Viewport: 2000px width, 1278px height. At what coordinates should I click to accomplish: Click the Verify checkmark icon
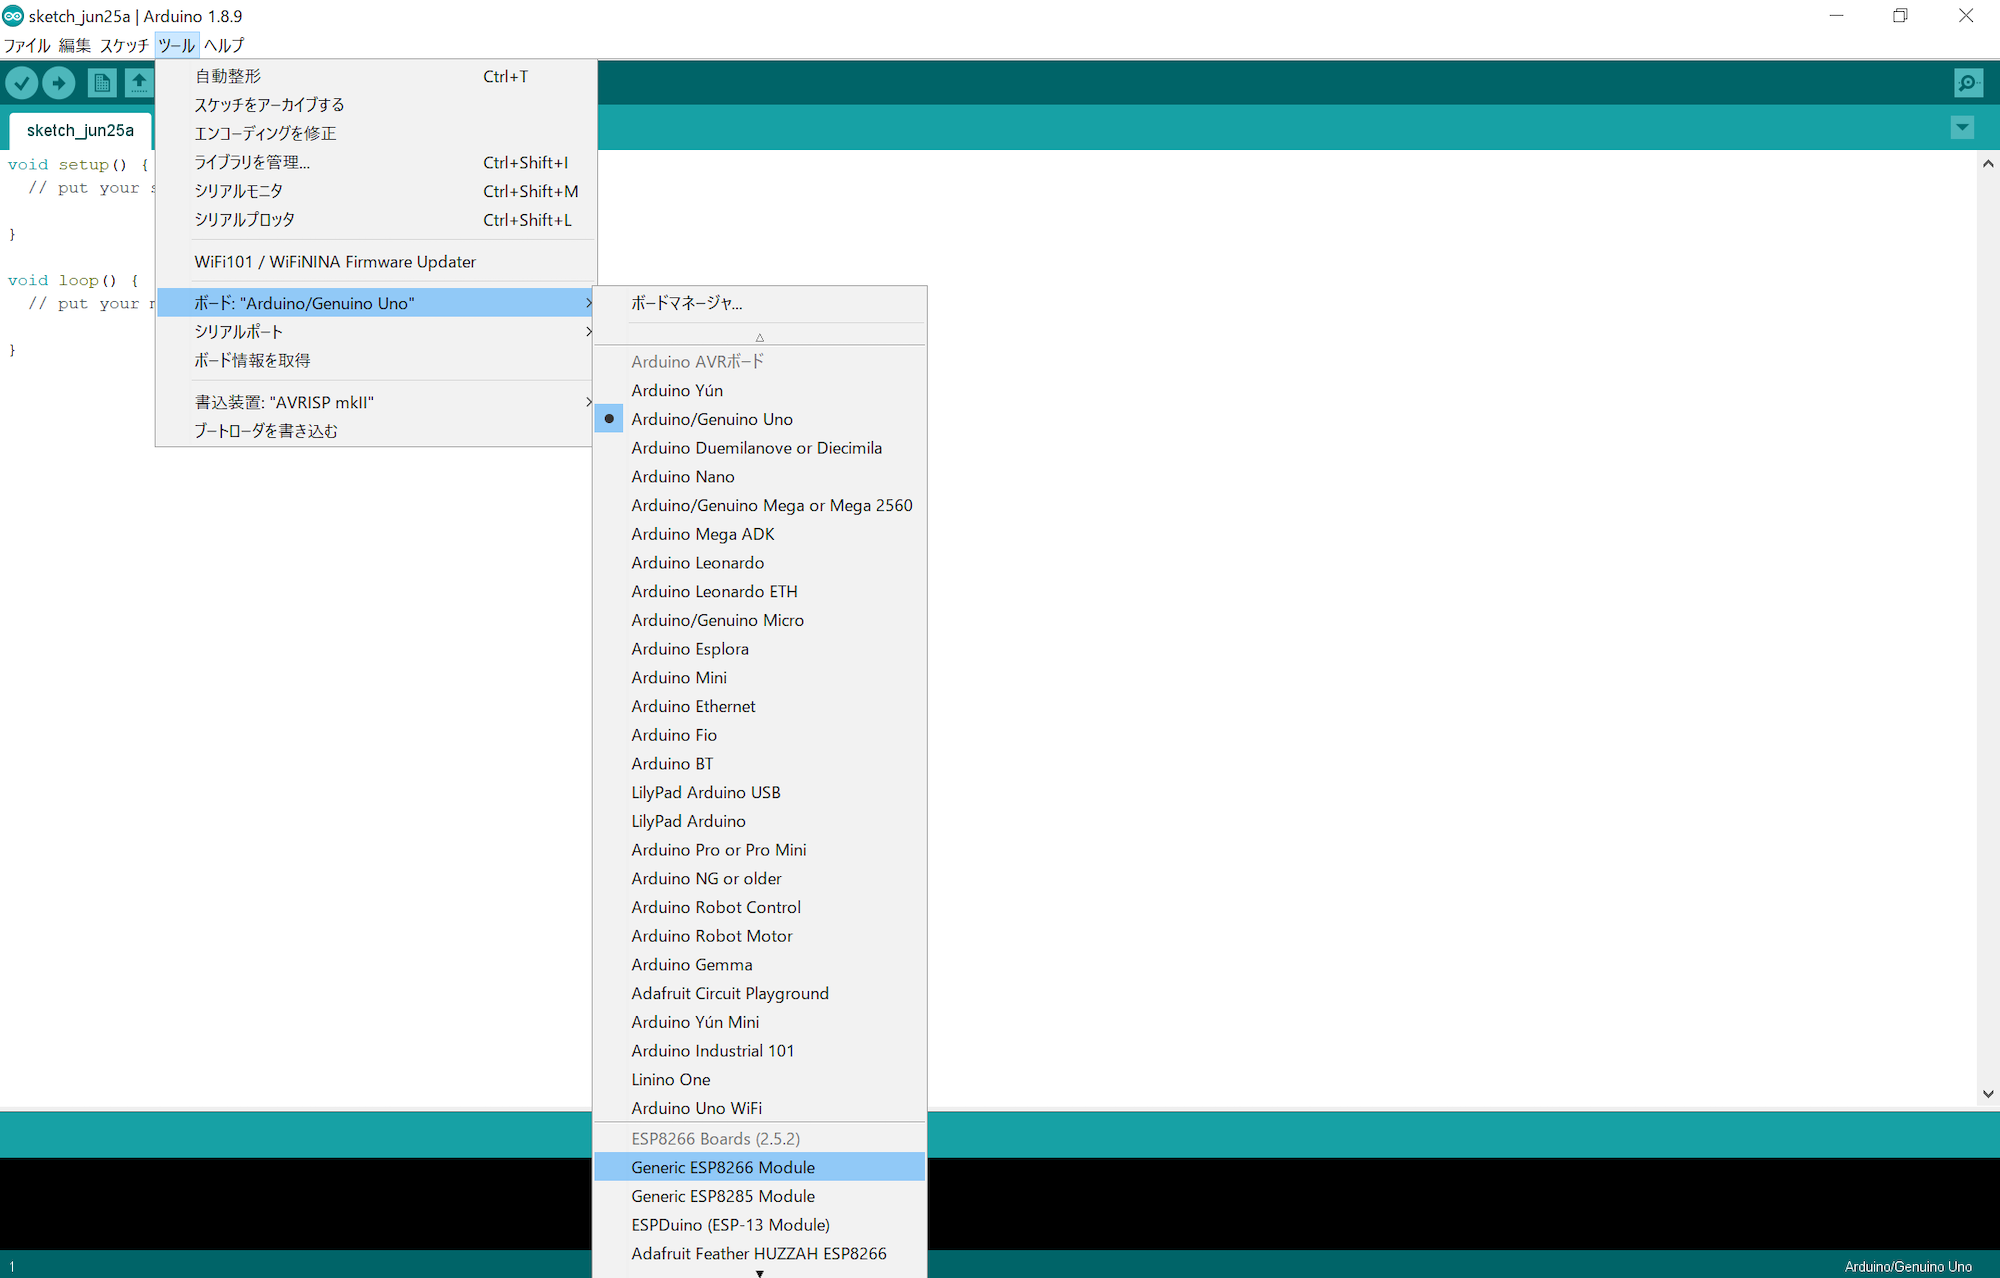tap(22, 83)
